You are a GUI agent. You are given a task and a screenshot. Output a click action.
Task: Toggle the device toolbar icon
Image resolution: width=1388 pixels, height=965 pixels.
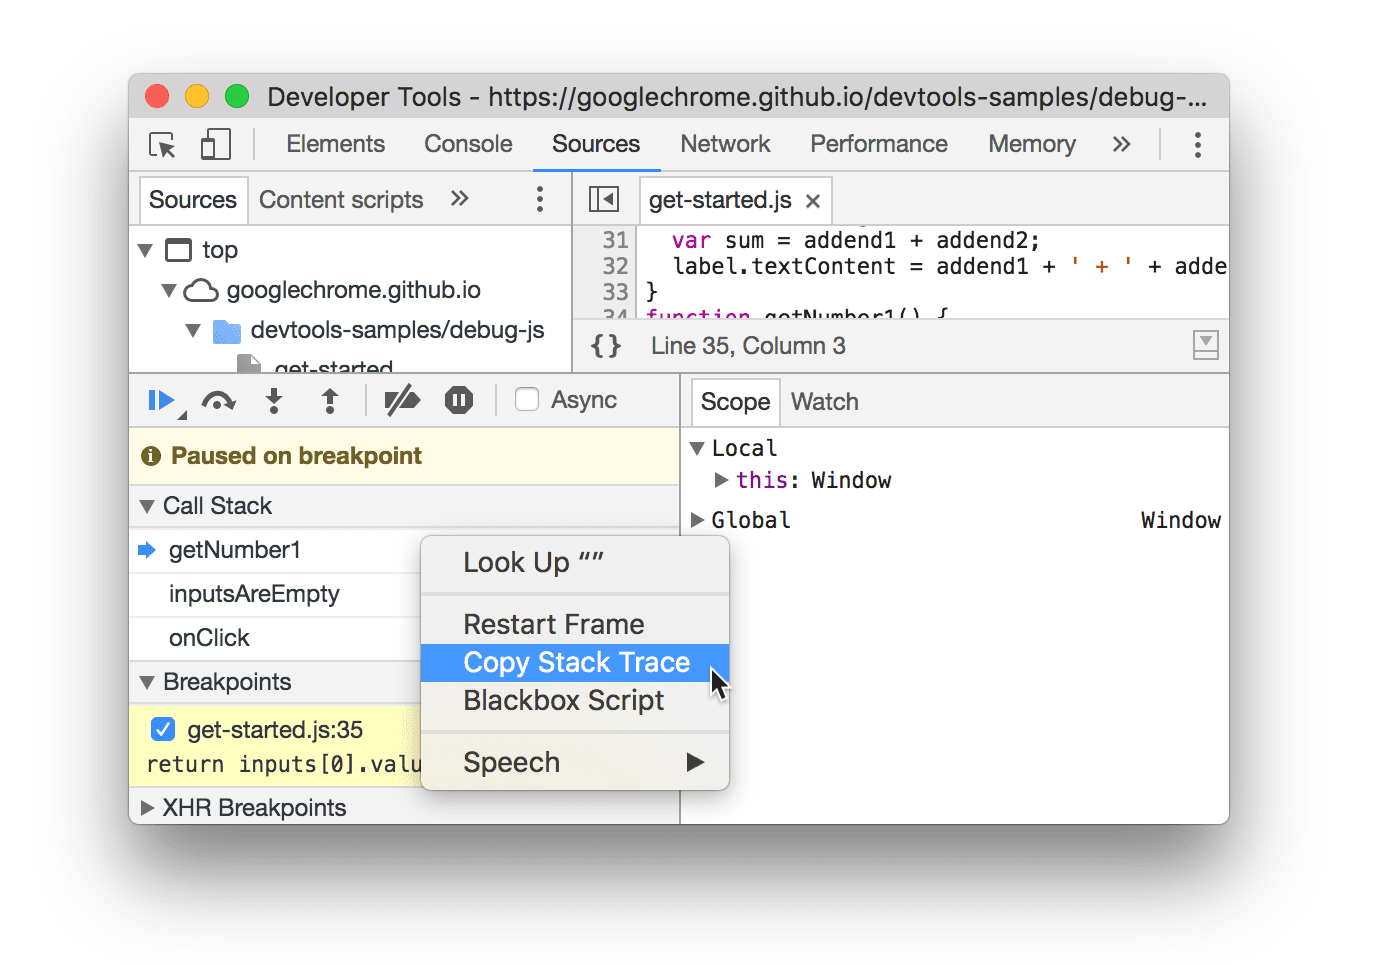215,144
